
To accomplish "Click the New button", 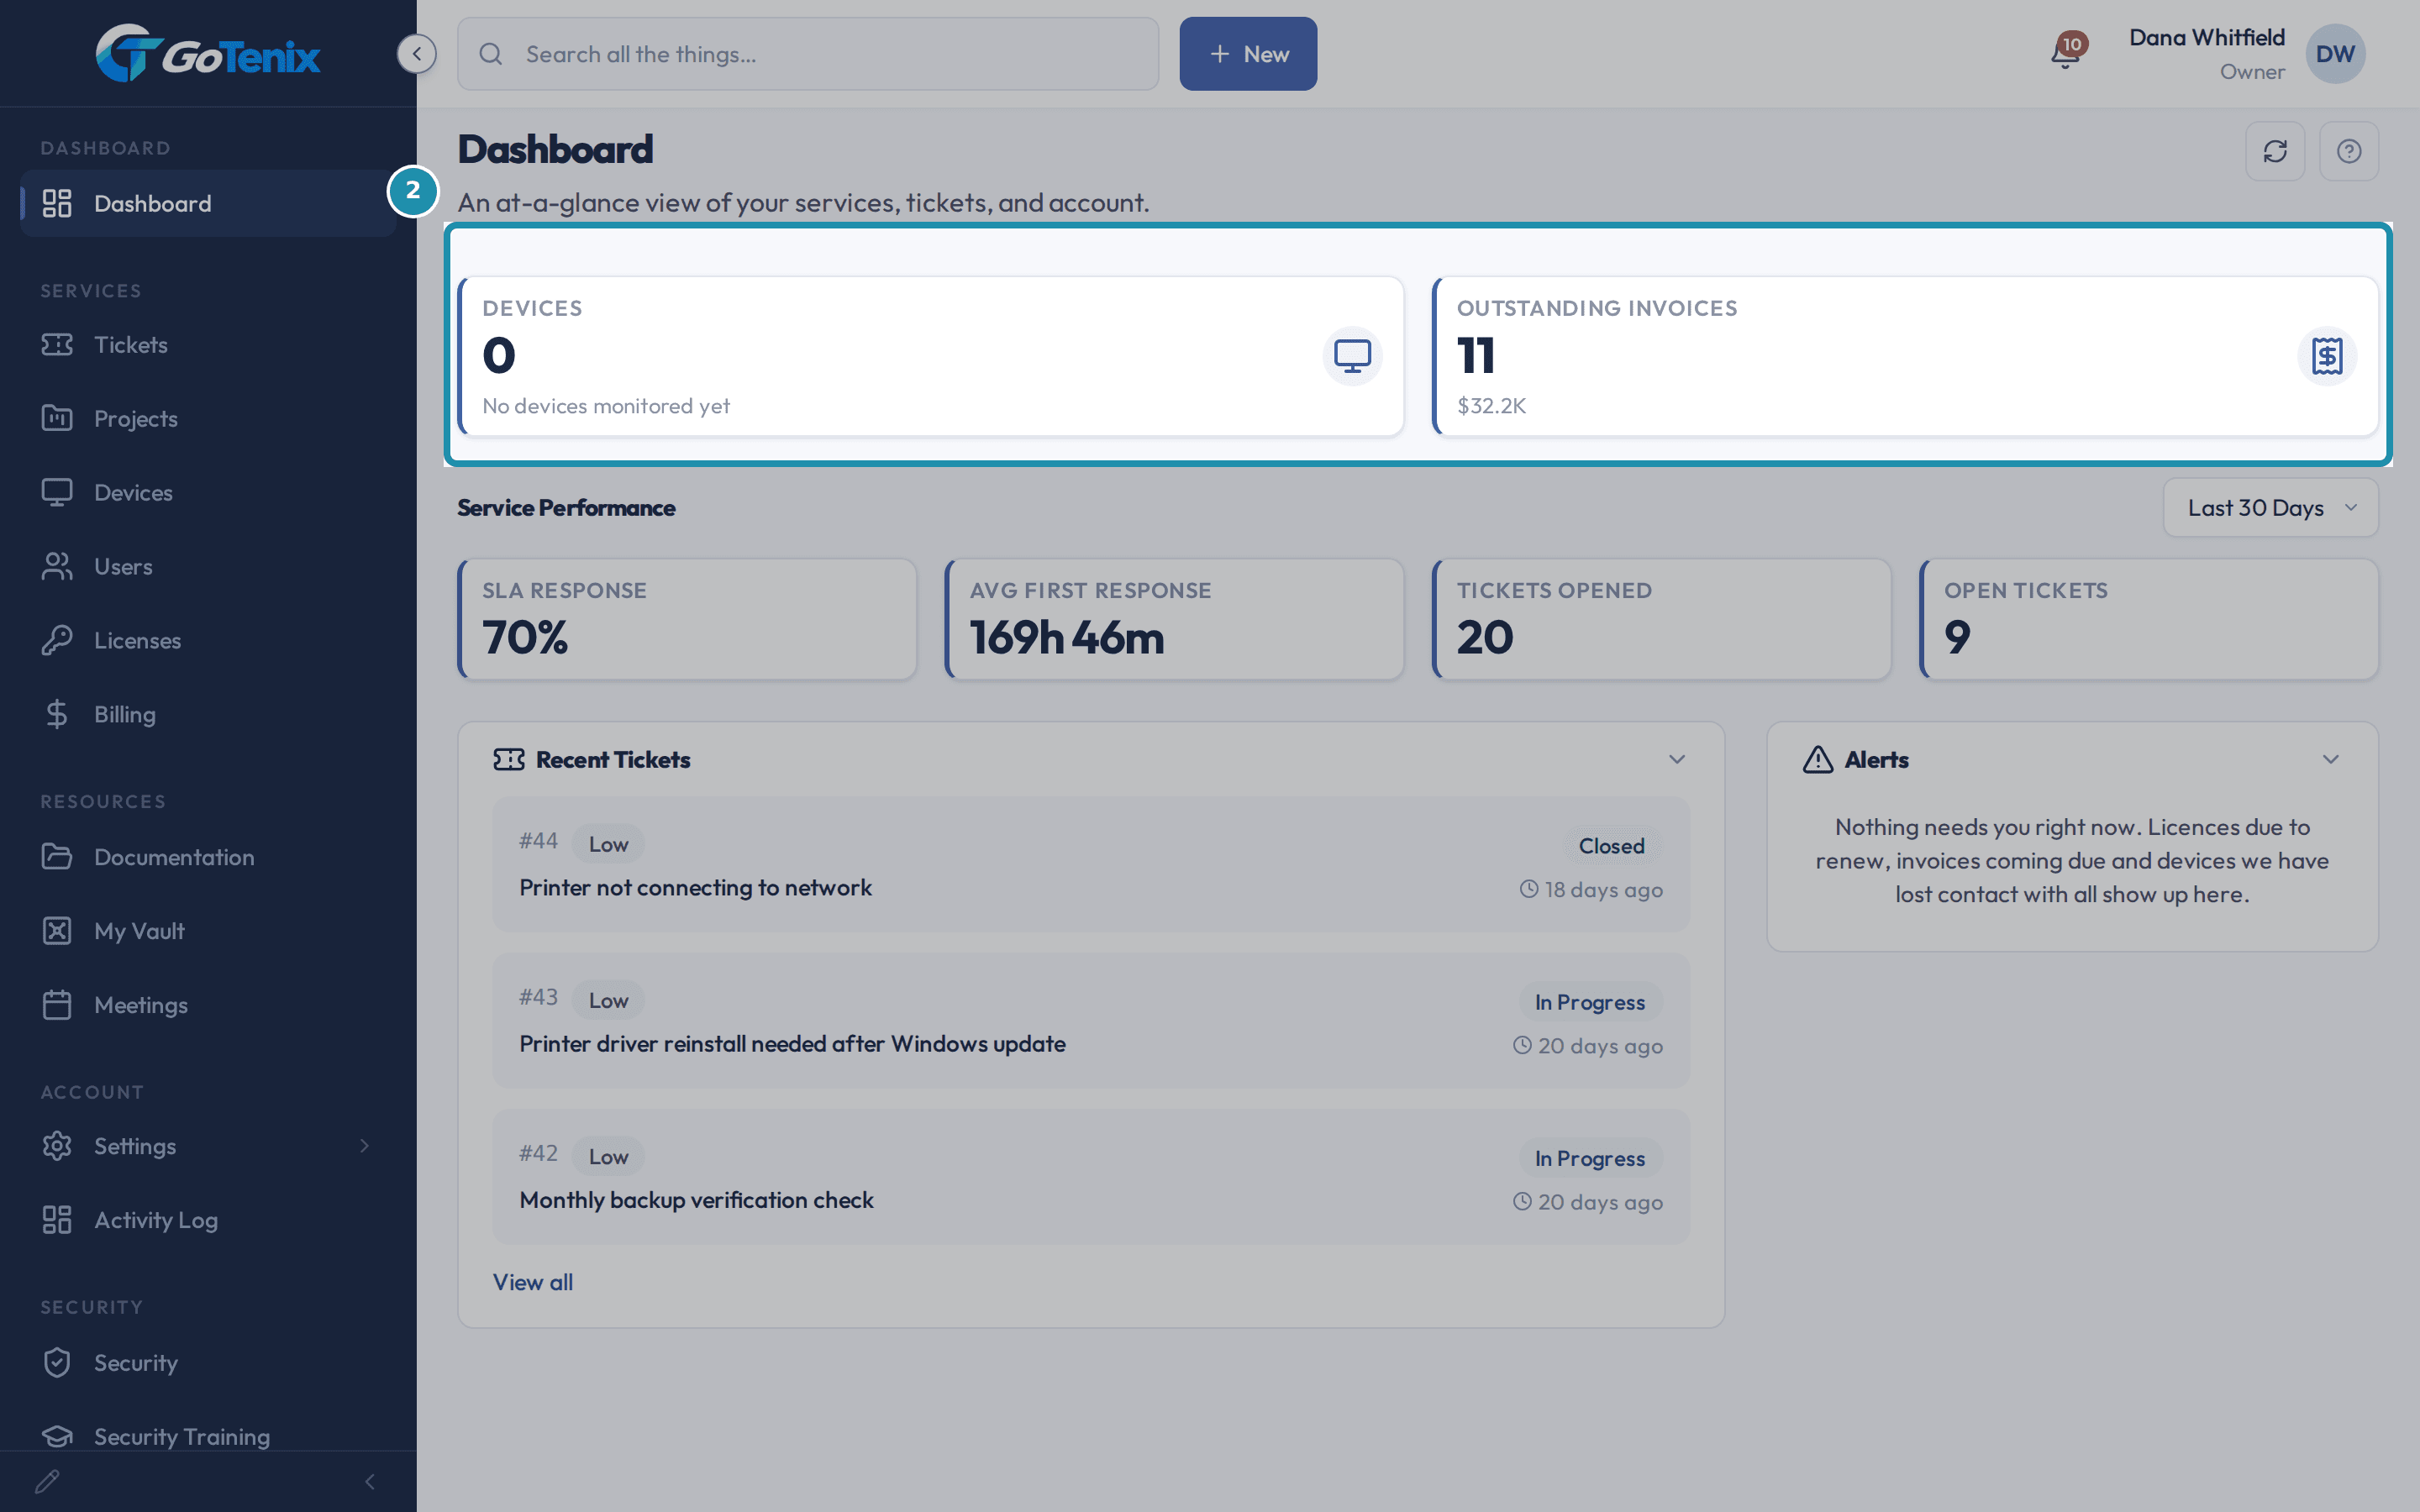I will [x=1248, y=54].
